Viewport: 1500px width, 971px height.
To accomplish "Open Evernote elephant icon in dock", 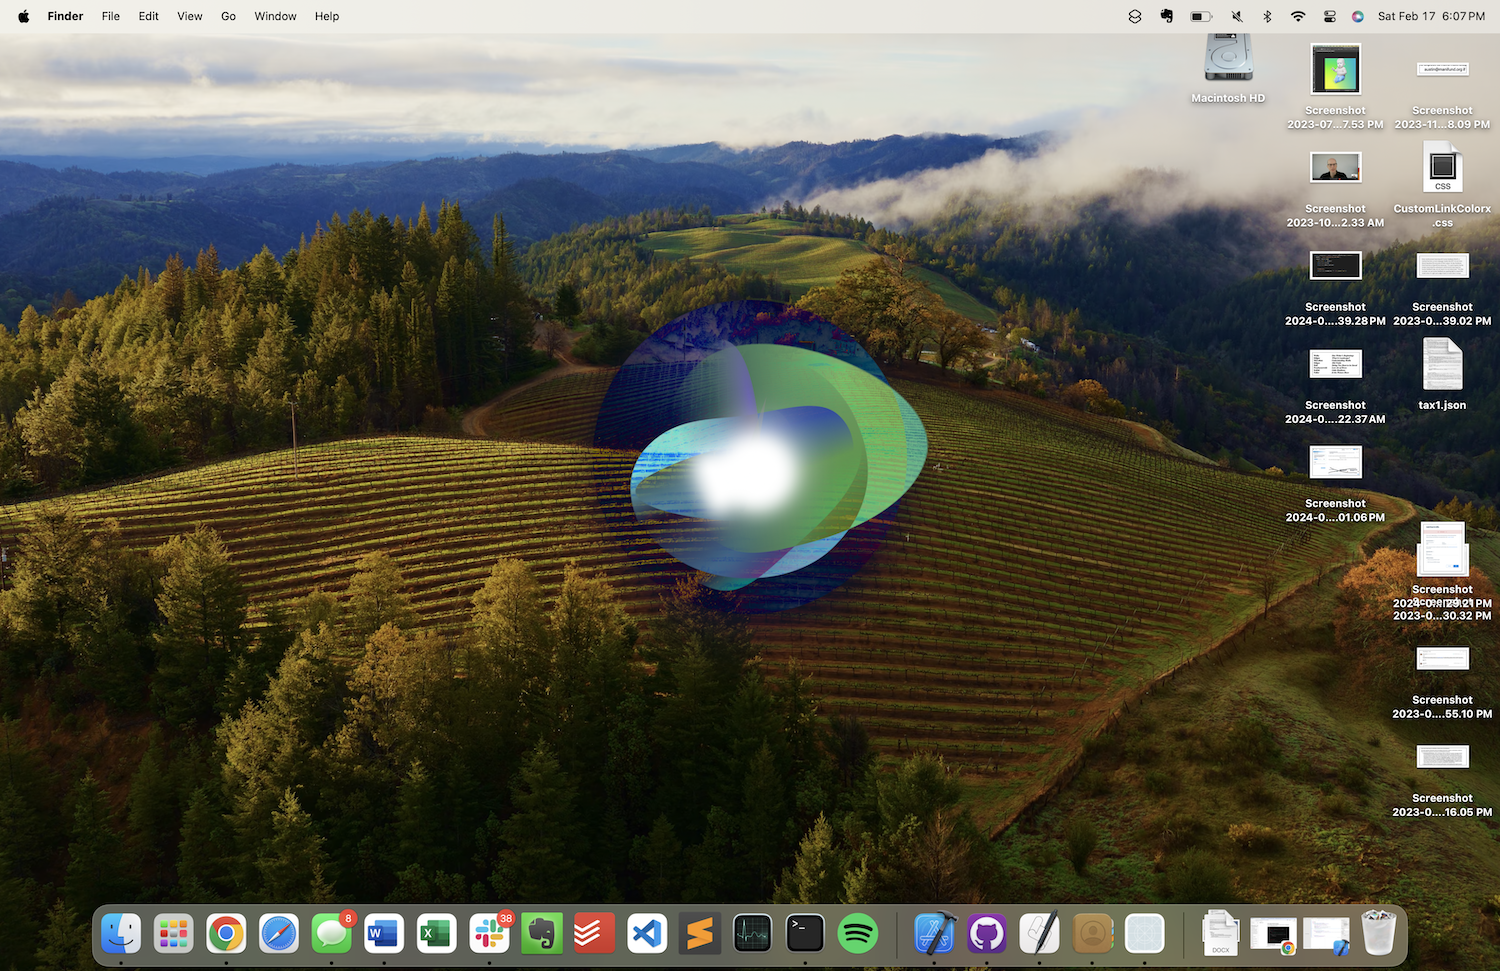I will click(542, 934).
